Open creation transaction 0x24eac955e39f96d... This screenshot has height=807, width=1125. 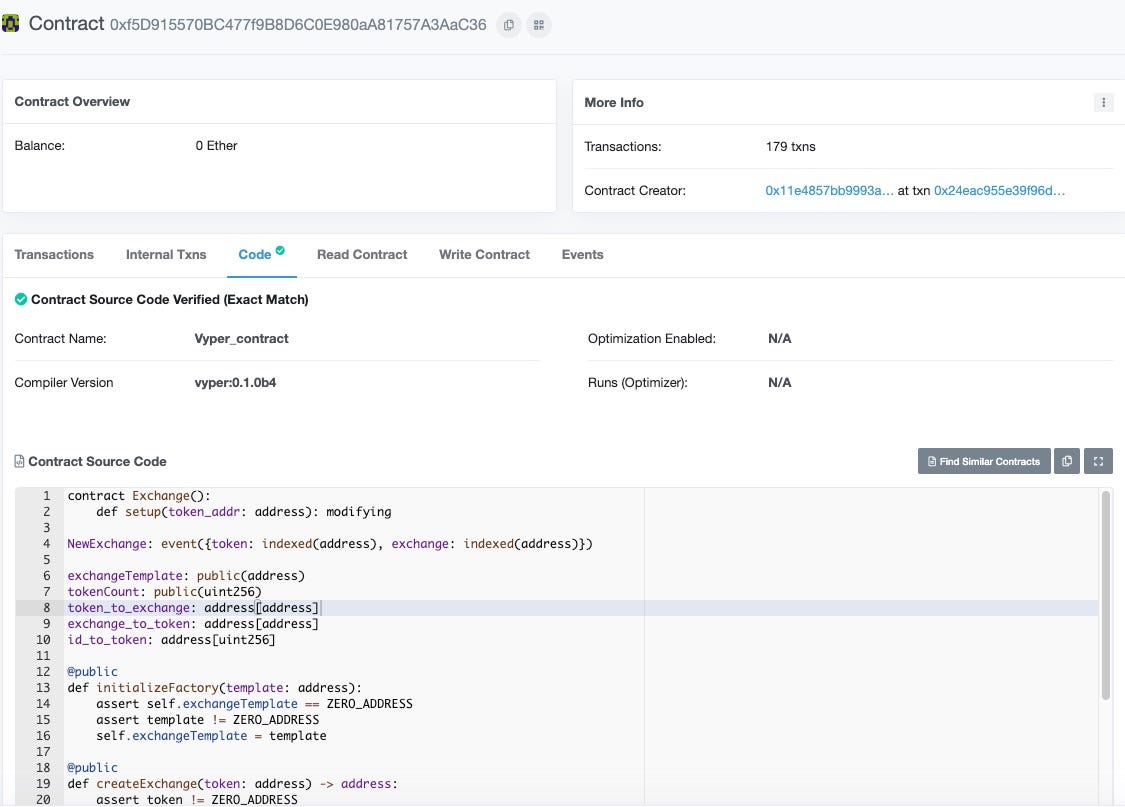tap(999, 191)
